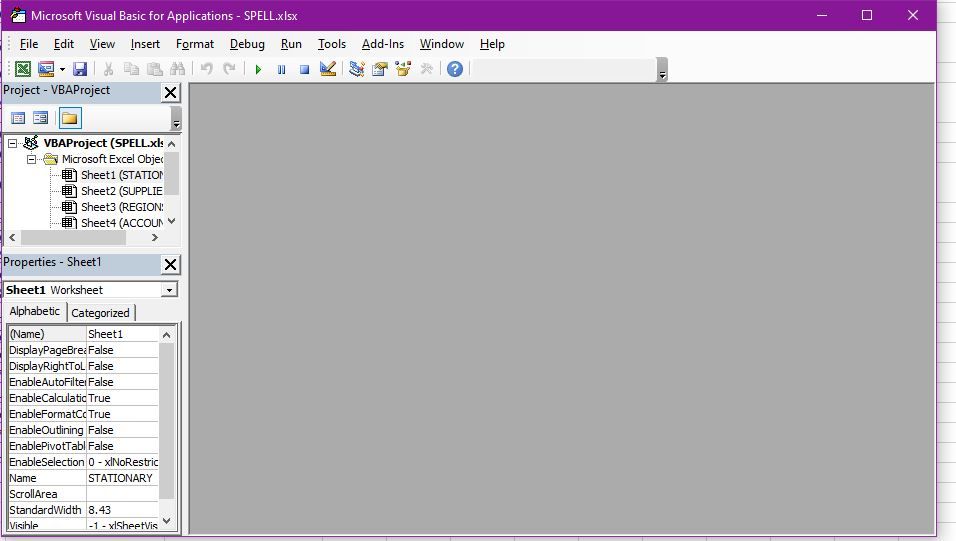Close the Properties - Sheet1 panel

pos(170,264)
